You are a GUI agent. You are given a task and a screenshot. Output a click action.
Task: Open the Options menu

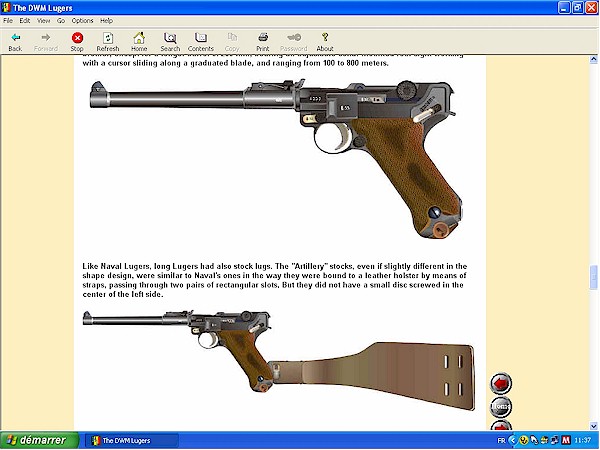(x=82, y=21)
